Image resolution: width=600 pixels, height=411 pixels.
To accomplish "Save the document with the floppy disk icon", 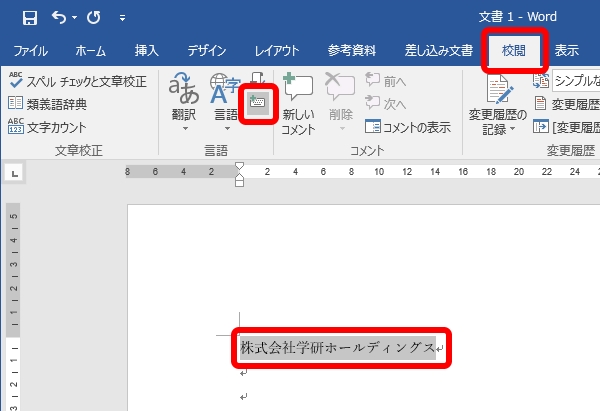I will pyautogui.click(x=29, y=18).
